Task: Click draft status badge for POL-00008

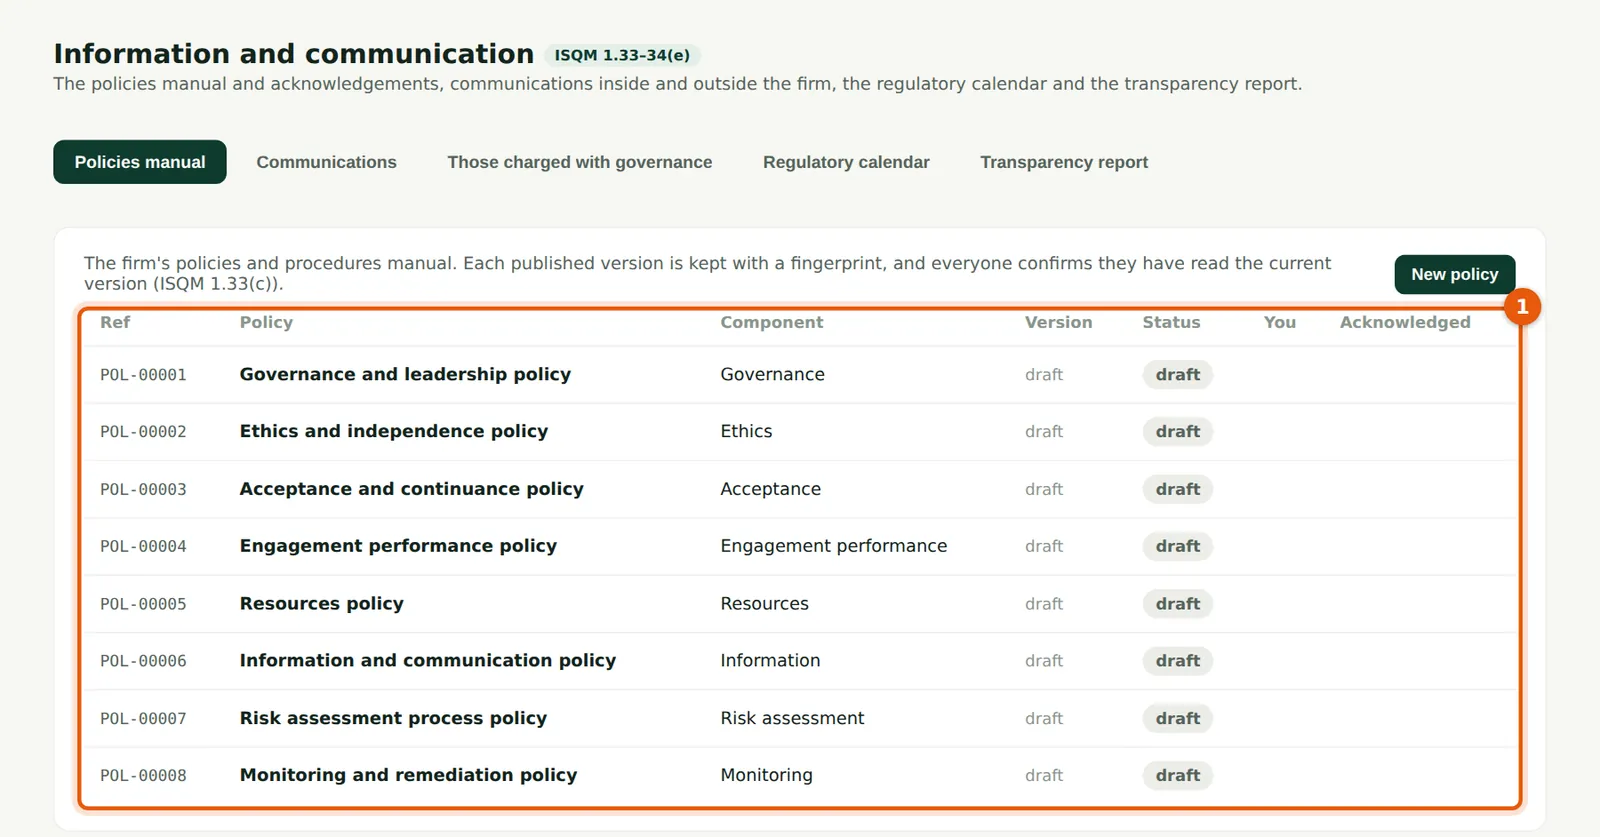Action: tap(1177, 776)
